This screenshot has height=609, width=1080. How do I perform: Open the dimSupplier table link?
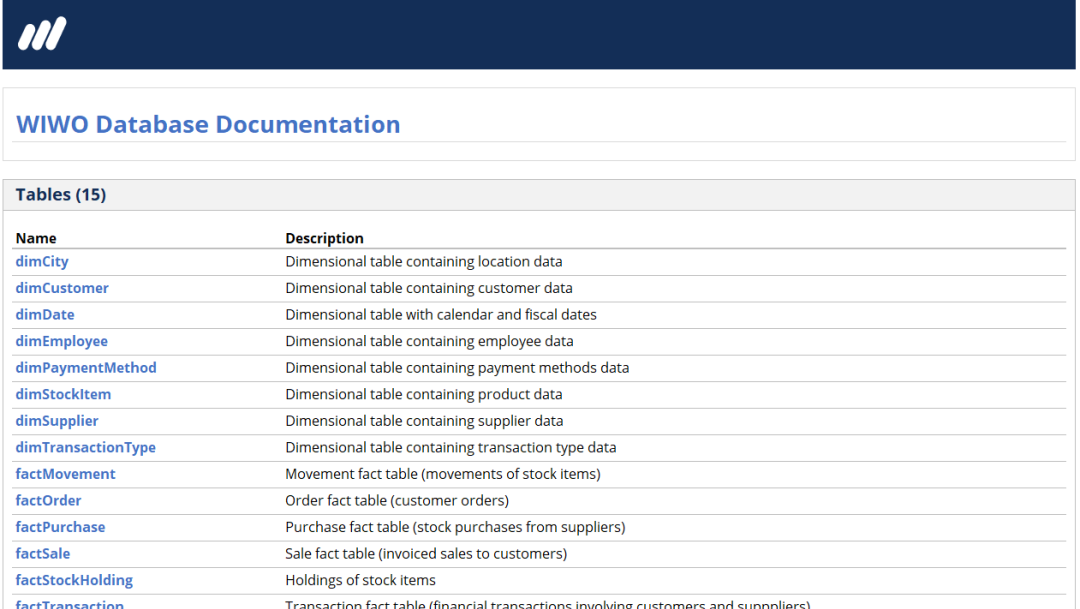click(x=57, y=421)
